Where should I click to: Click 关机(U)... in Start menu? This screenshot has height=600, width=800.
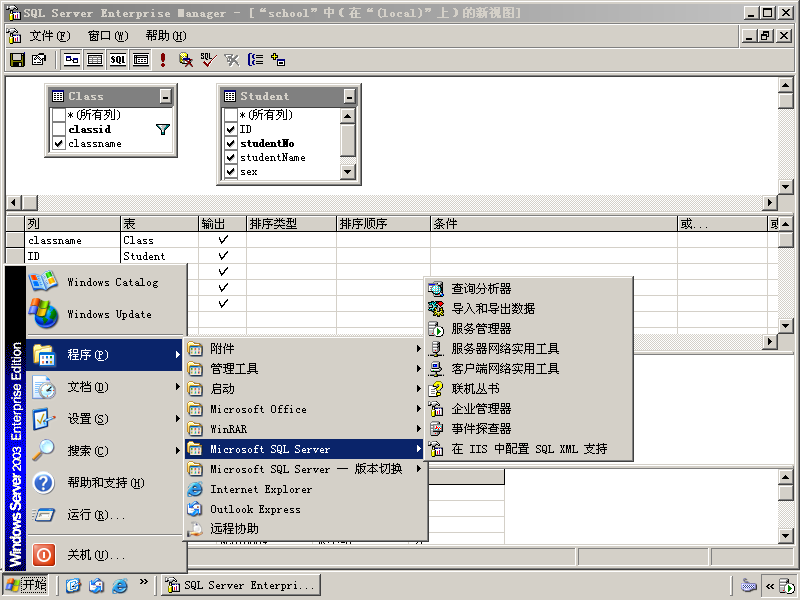point(105,555)
